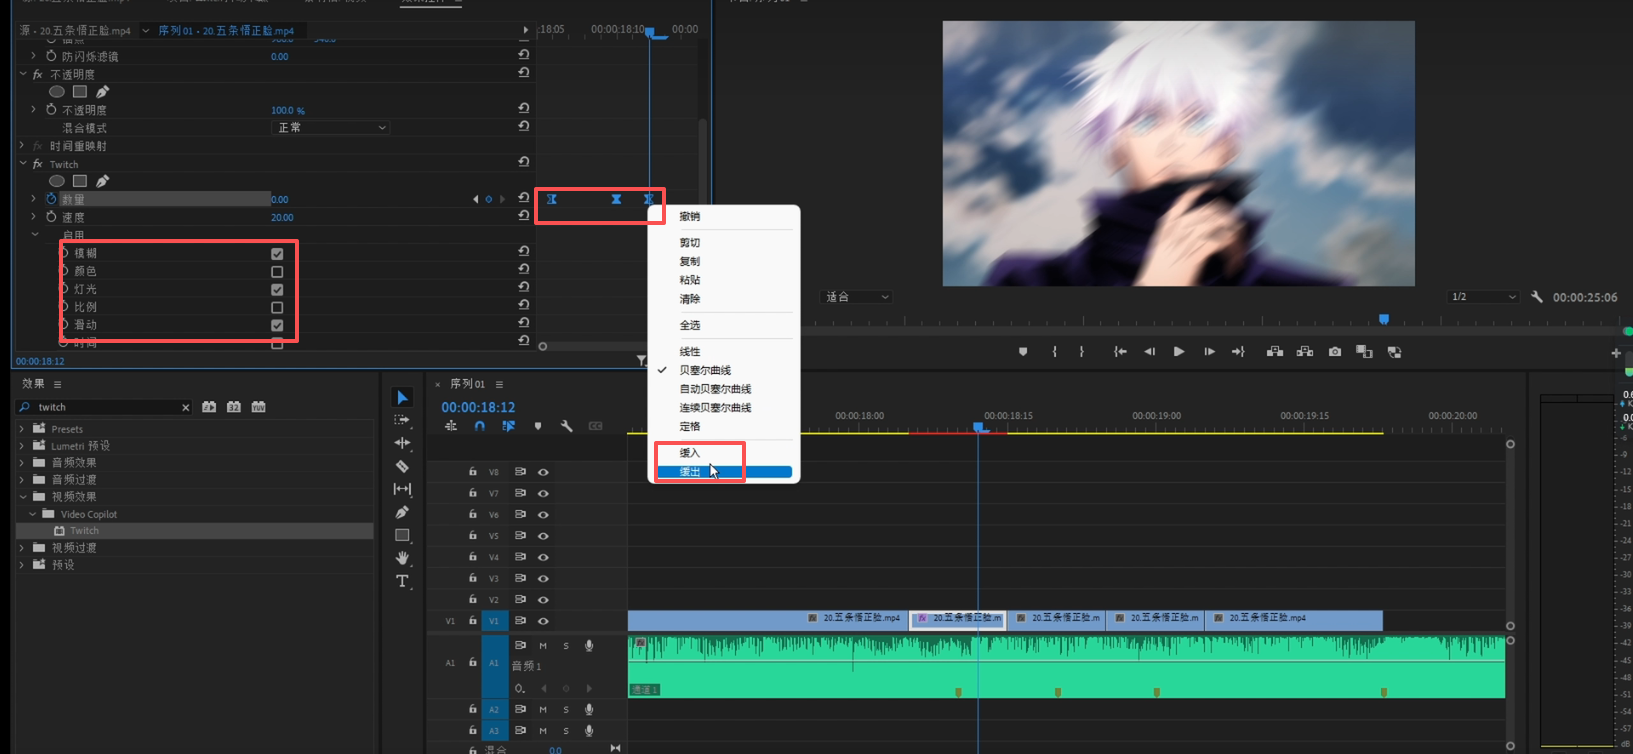Select Twitch effect in effects list
This screenshot has height=754, width=1633.
tap(84, 531)
